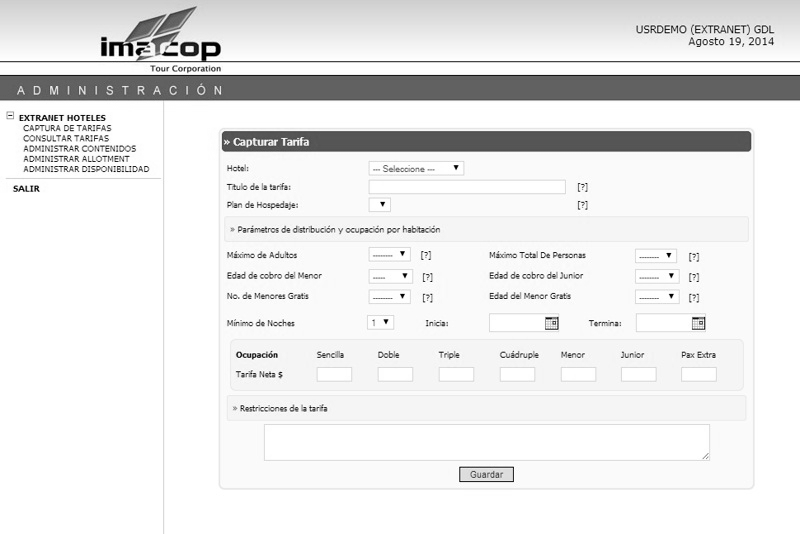Click the Imacop Tour Corporation logo
800x534 pixels.
[160, 40]
